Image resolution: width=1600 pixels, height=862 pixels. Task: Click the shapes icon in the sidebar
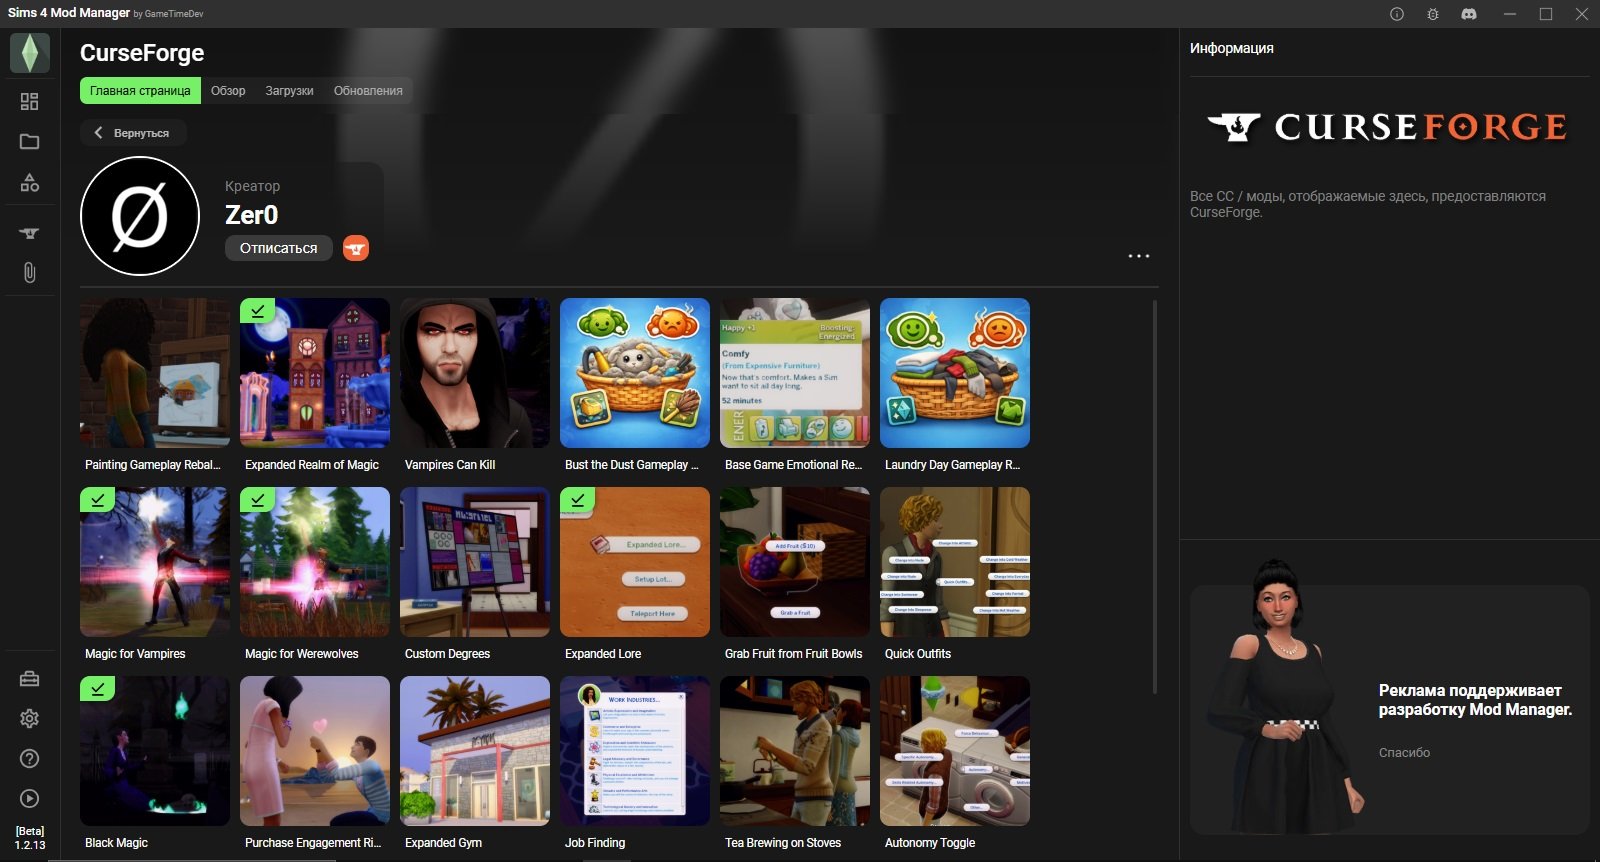[29, 183]
